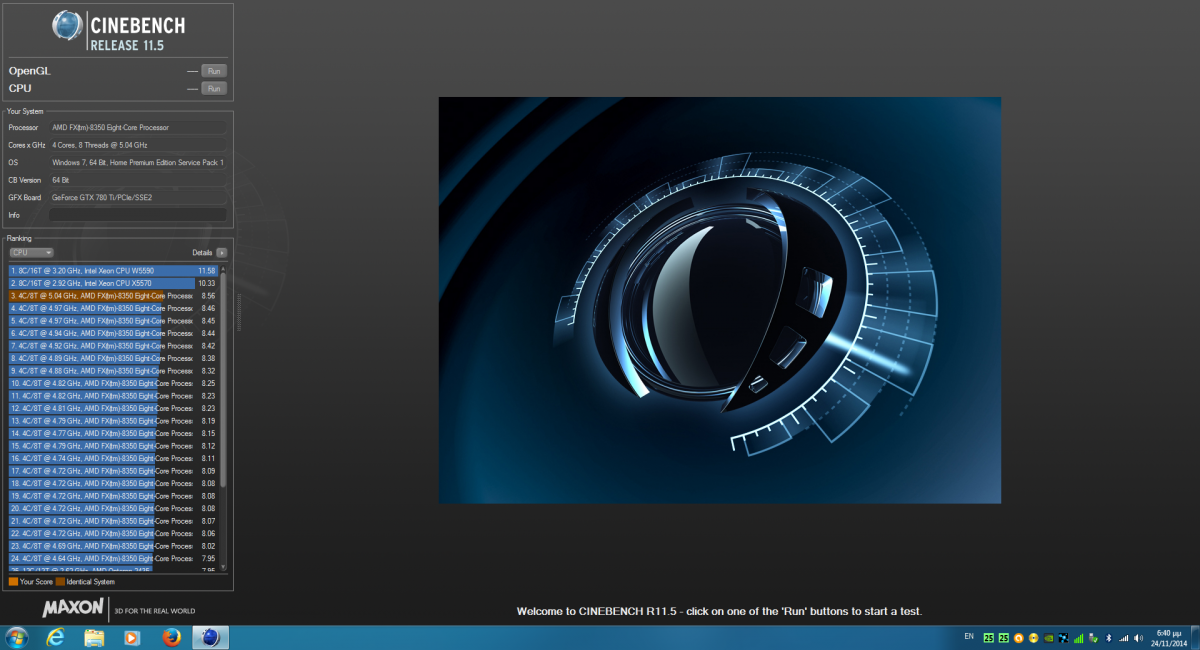Viewport: 1200px width, 650px height.
Task: Select highlighted rank 3 entry at 5.04 GHz
Action: click(x=114, y=296)
